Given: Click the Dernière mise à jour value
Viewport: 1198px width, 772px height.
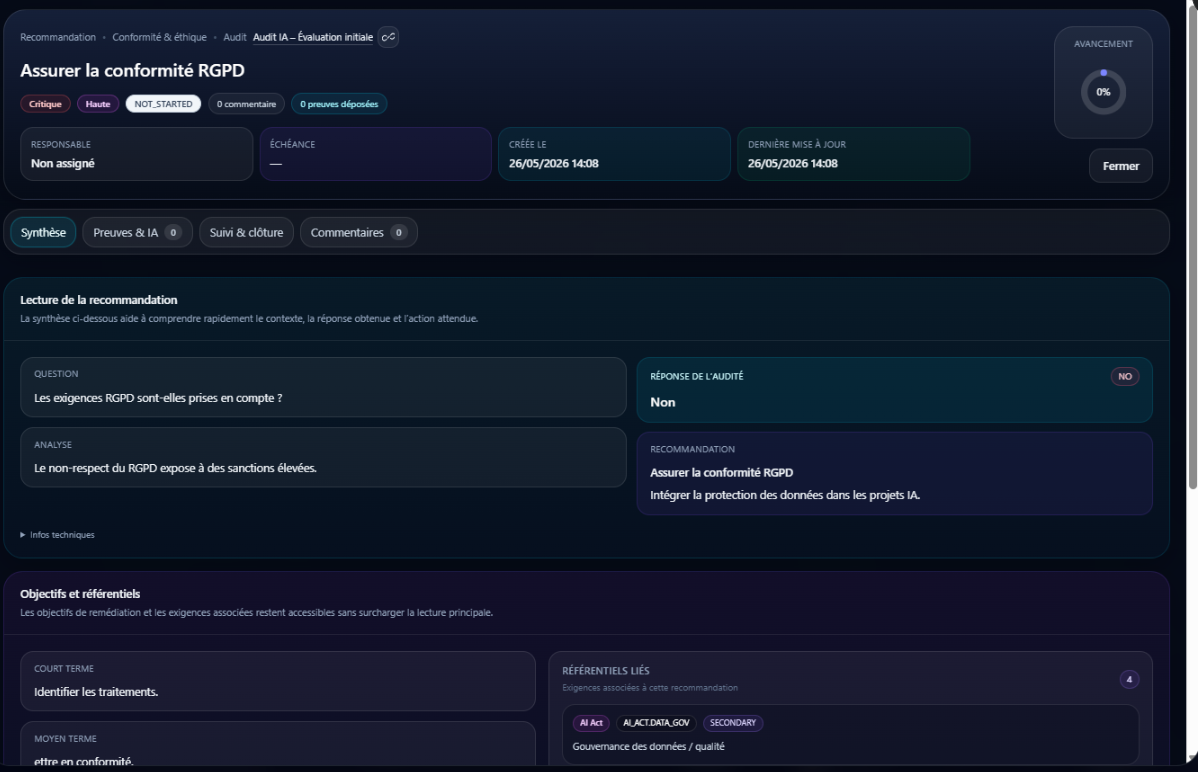Looking at the screenshot, I should (x=792, y=164).
